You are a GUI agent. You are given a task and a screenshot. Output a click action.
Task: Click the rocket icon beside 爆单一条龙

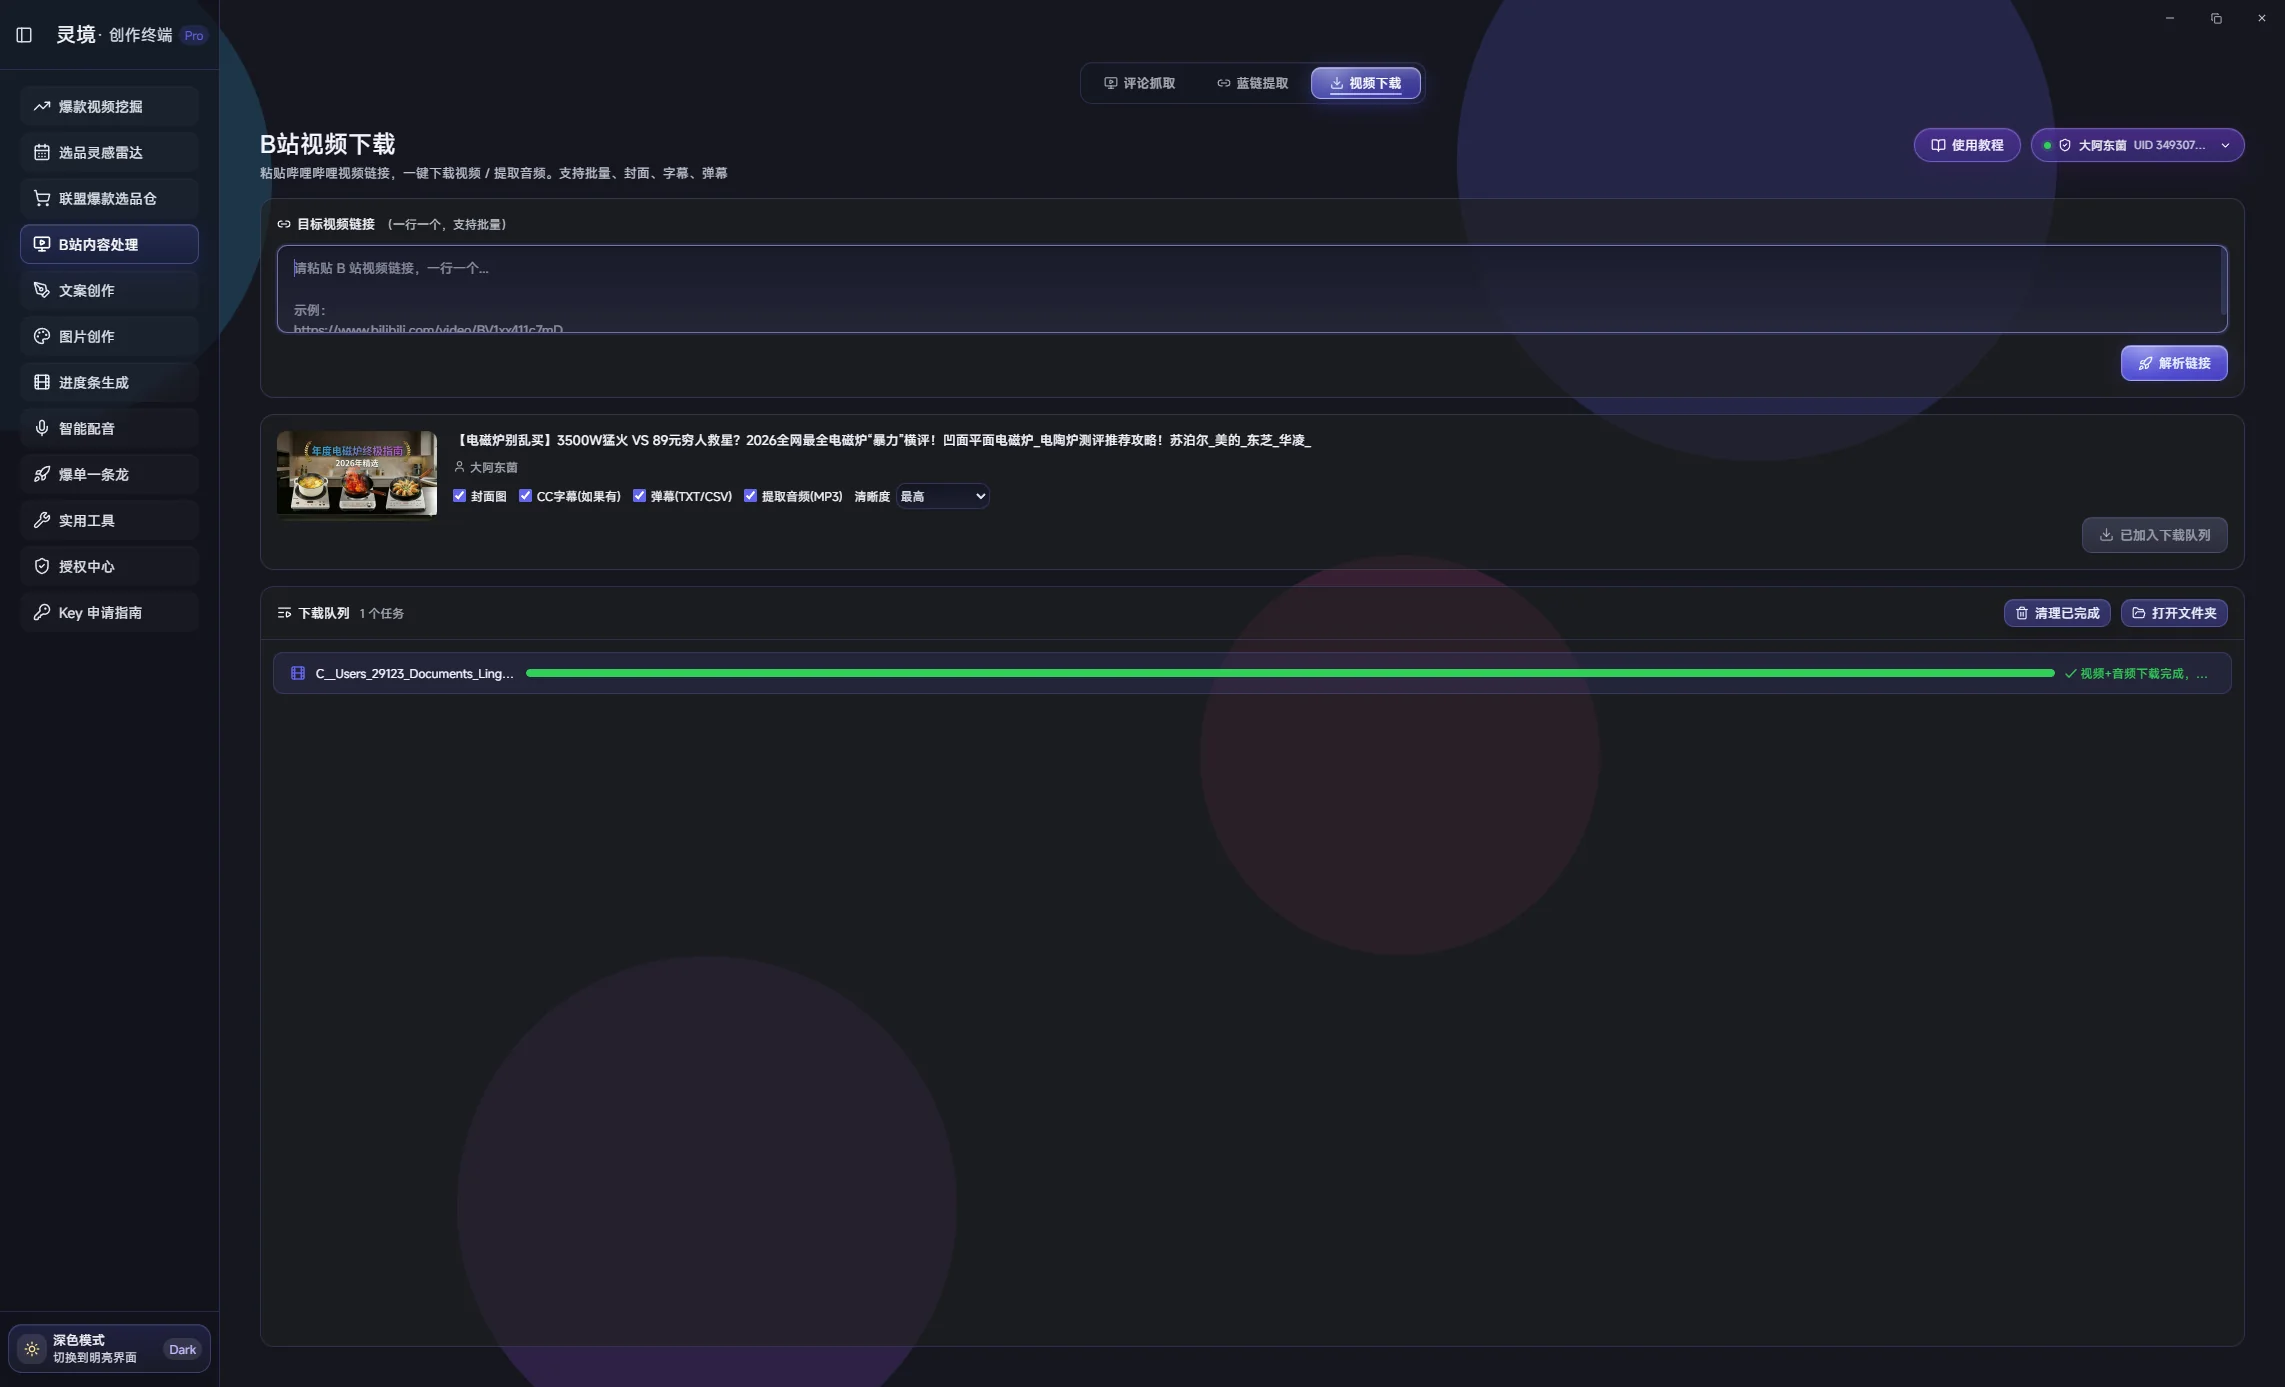41,474
